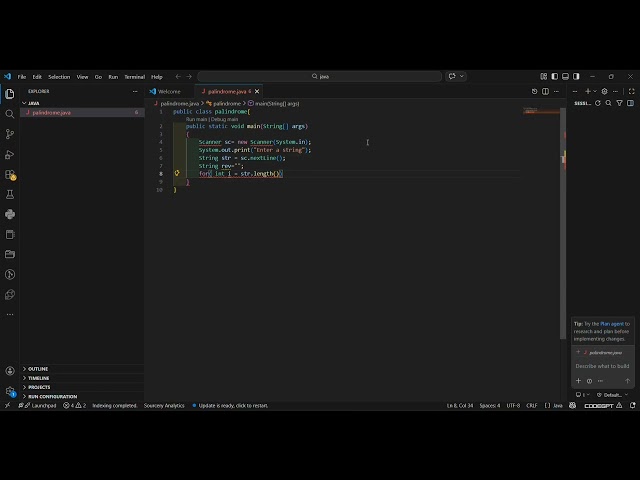Expand the TIMELINE section
Viewport: 640px width, 480px height.
82,378
